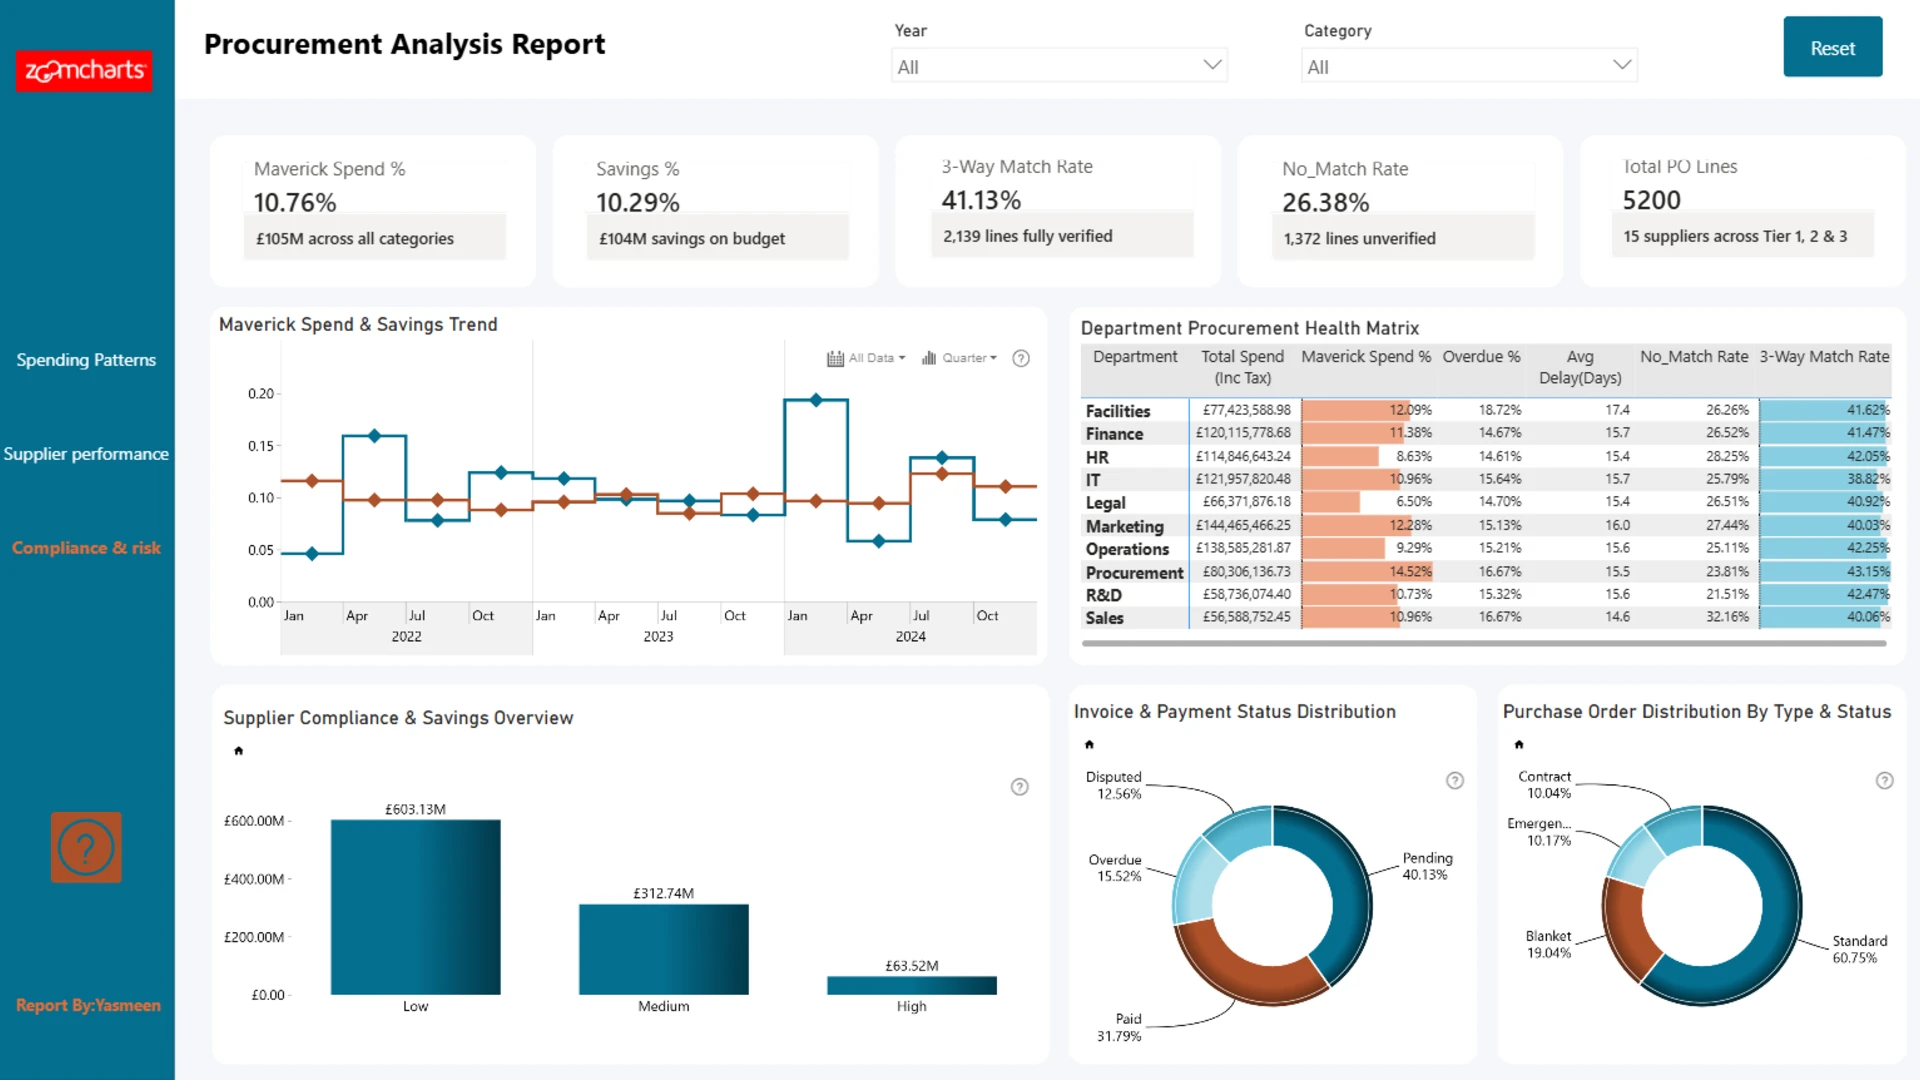1920x1080 pixels.
Task: Click the Report By:Yasmeen text
Action: pos(88,1005)
